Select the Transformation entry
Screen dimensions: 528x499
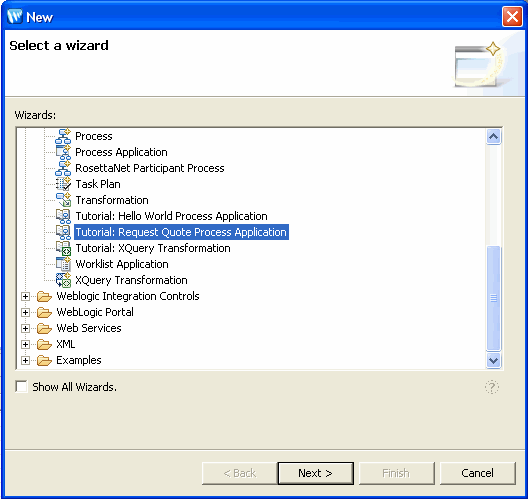(x=112, y=200)
